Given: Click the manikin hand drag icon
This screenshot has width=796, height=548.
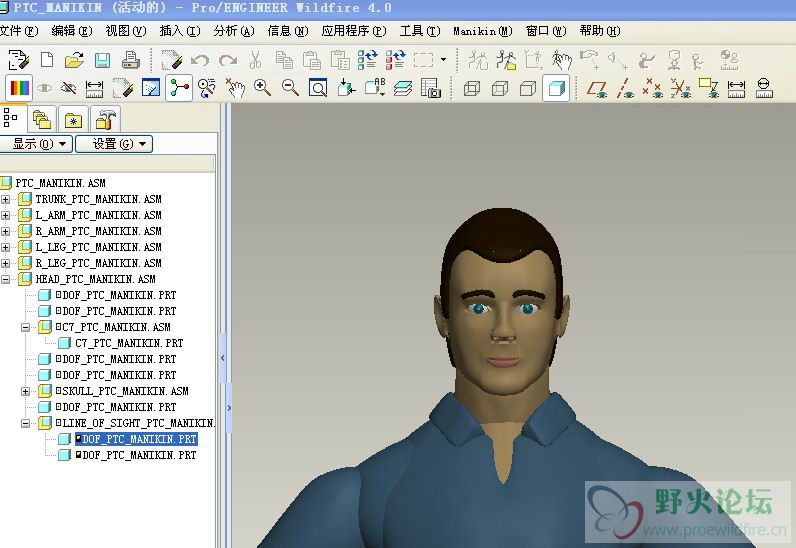Looking at the screenshot, I should tap(562, 60).
